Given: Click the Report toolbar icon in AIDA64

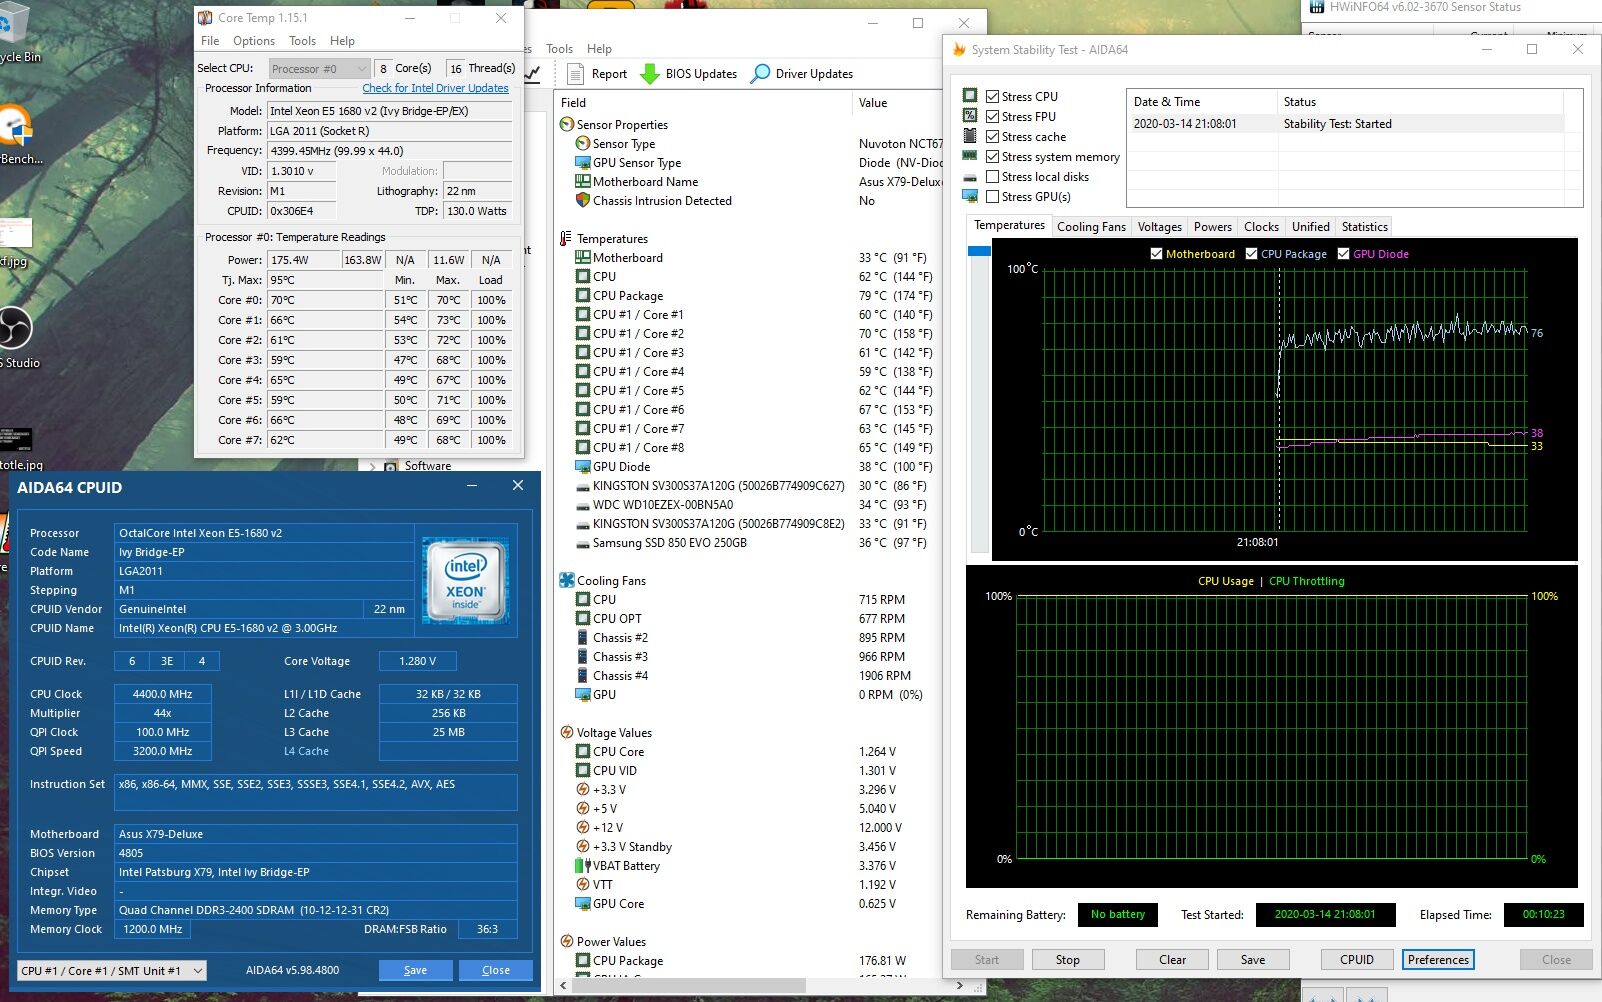Looking at the screenshot, I should click(575, 73).
